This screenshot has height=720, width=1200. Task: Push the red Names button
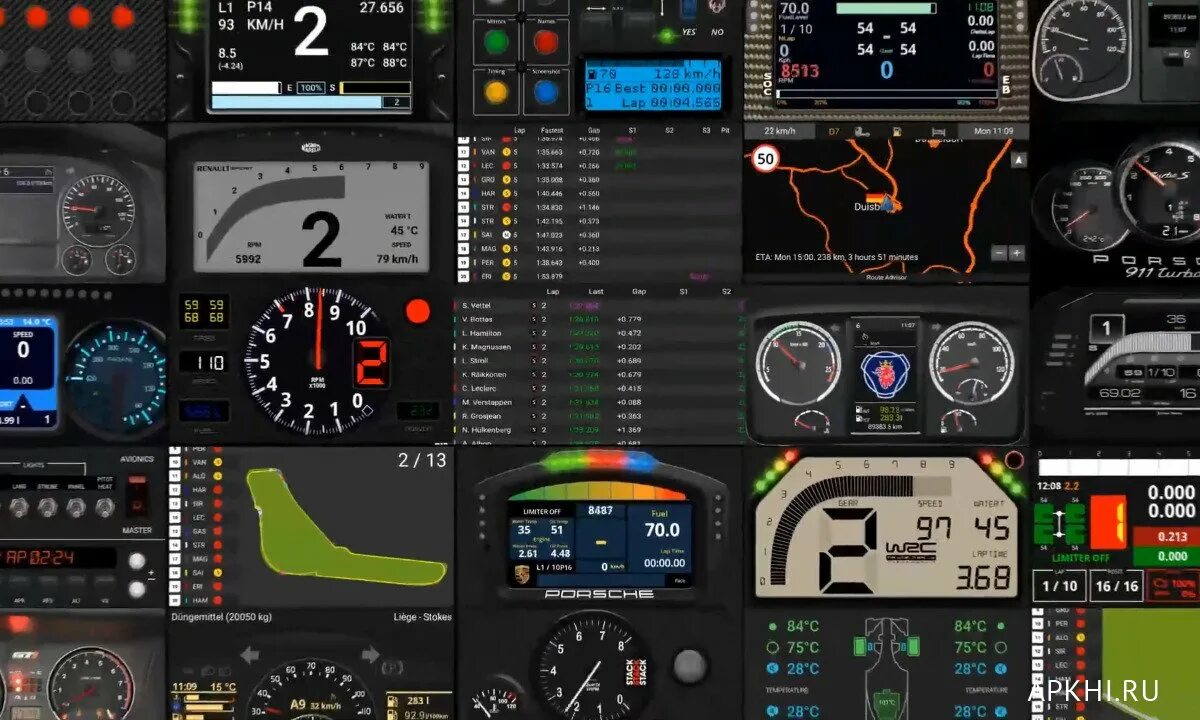tap(545, 41)
